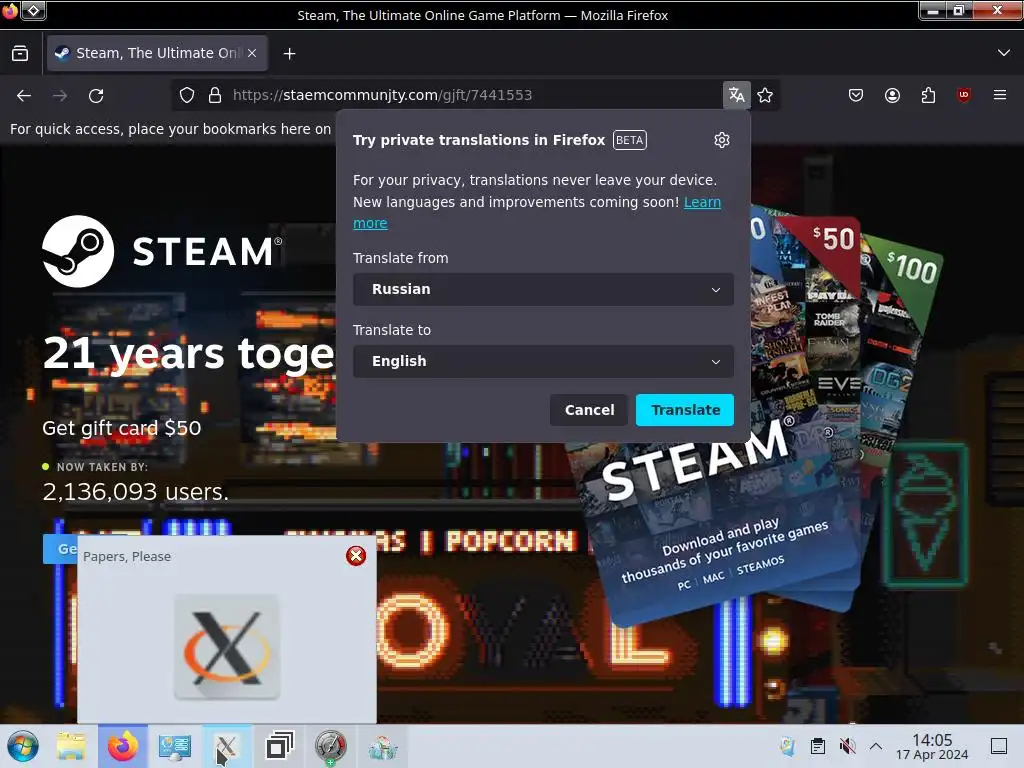Open the Save to Pocket icon

856,95
